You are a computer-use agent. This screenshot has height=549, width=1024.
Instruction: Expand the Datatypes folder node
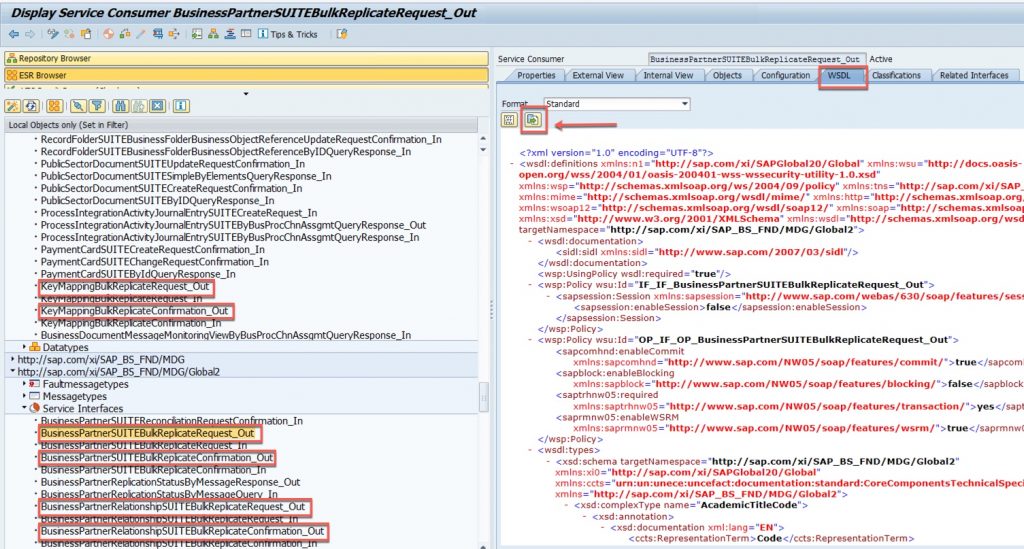pos(24,347)
